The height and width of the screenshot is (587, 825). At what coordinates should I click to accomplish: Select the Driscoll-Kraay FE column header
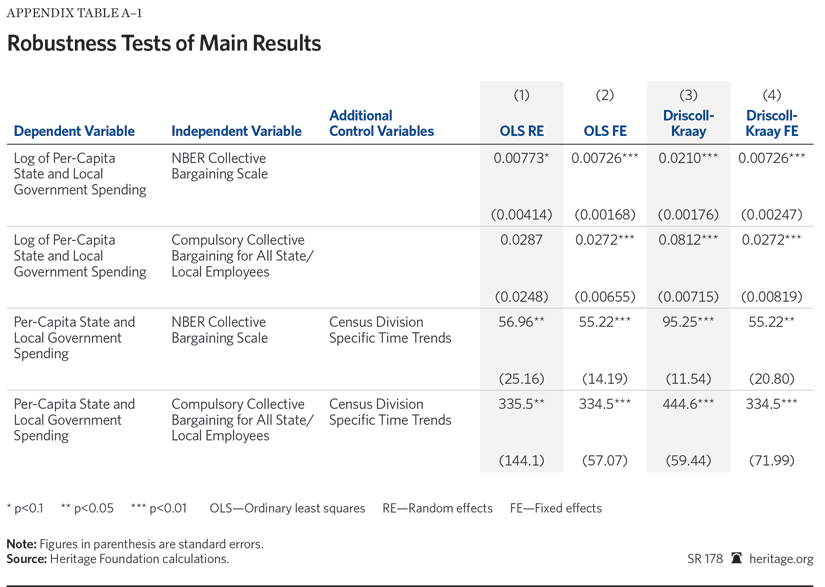(771, 123)
